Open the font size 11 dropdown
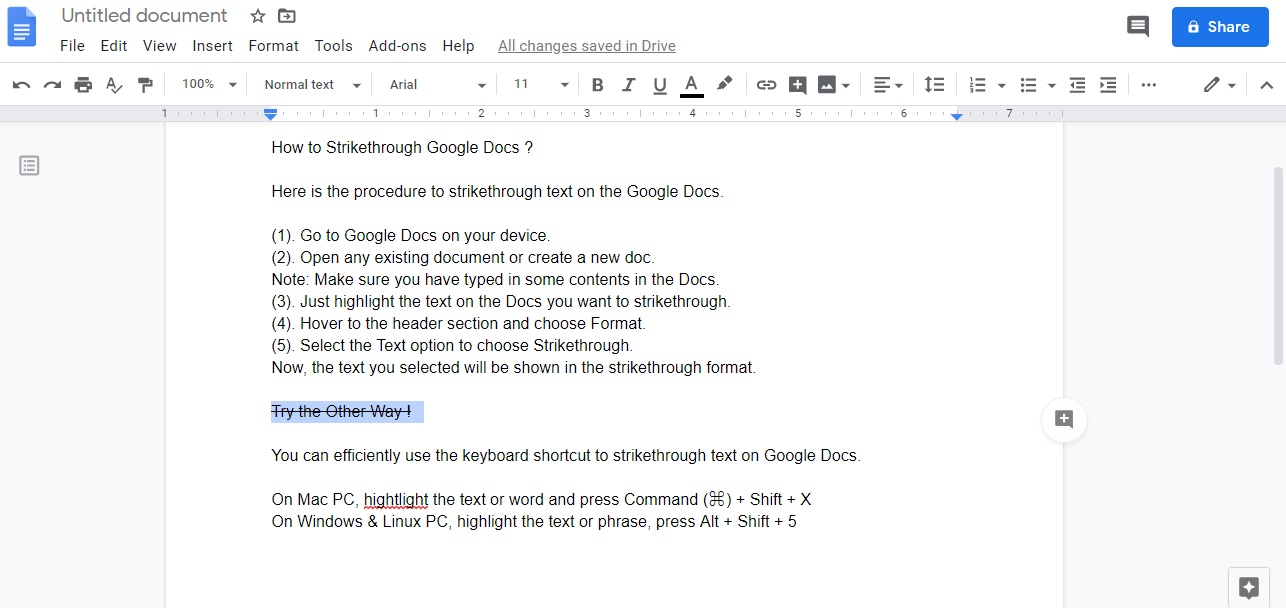The image size is (1286, 608). [541, 85]
